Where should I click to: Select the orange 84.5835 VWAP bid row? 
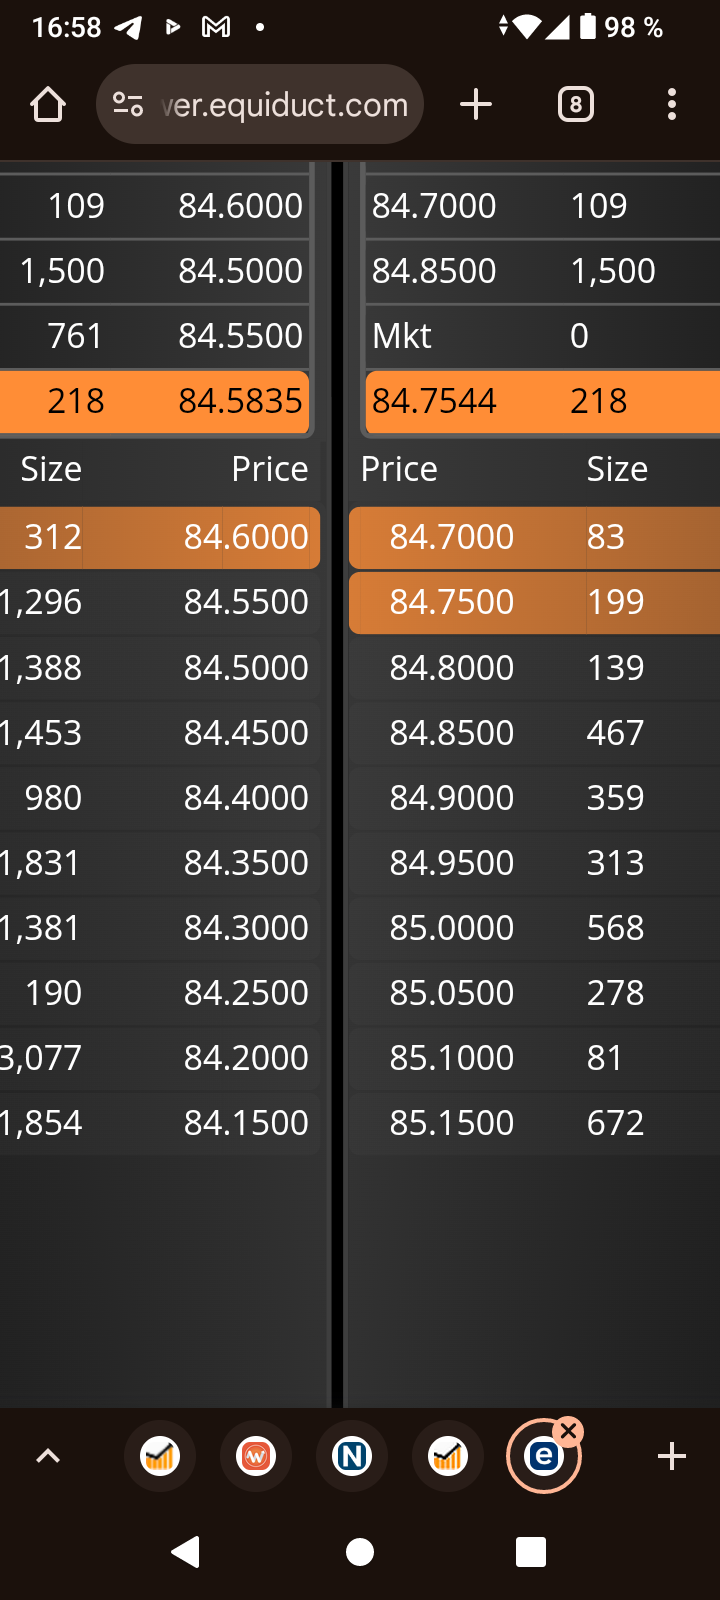point(155,401)
